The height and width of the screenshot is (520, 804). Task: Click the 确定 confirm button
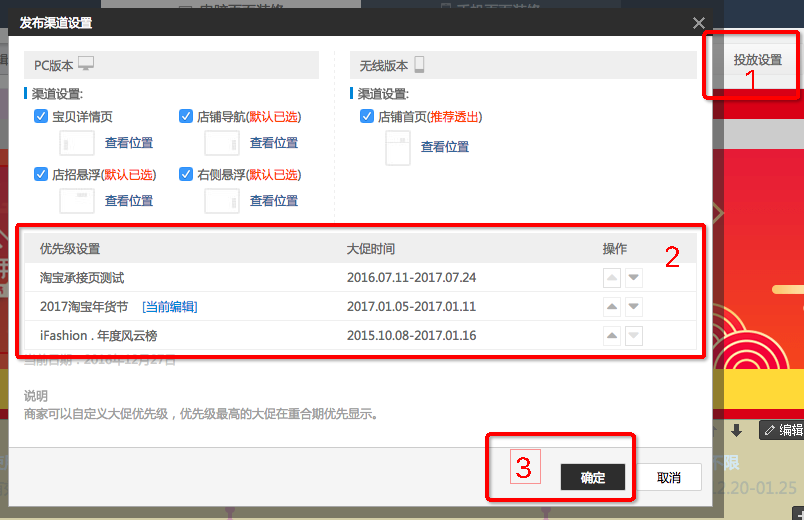pyautogui.click(x=593, y=477)
